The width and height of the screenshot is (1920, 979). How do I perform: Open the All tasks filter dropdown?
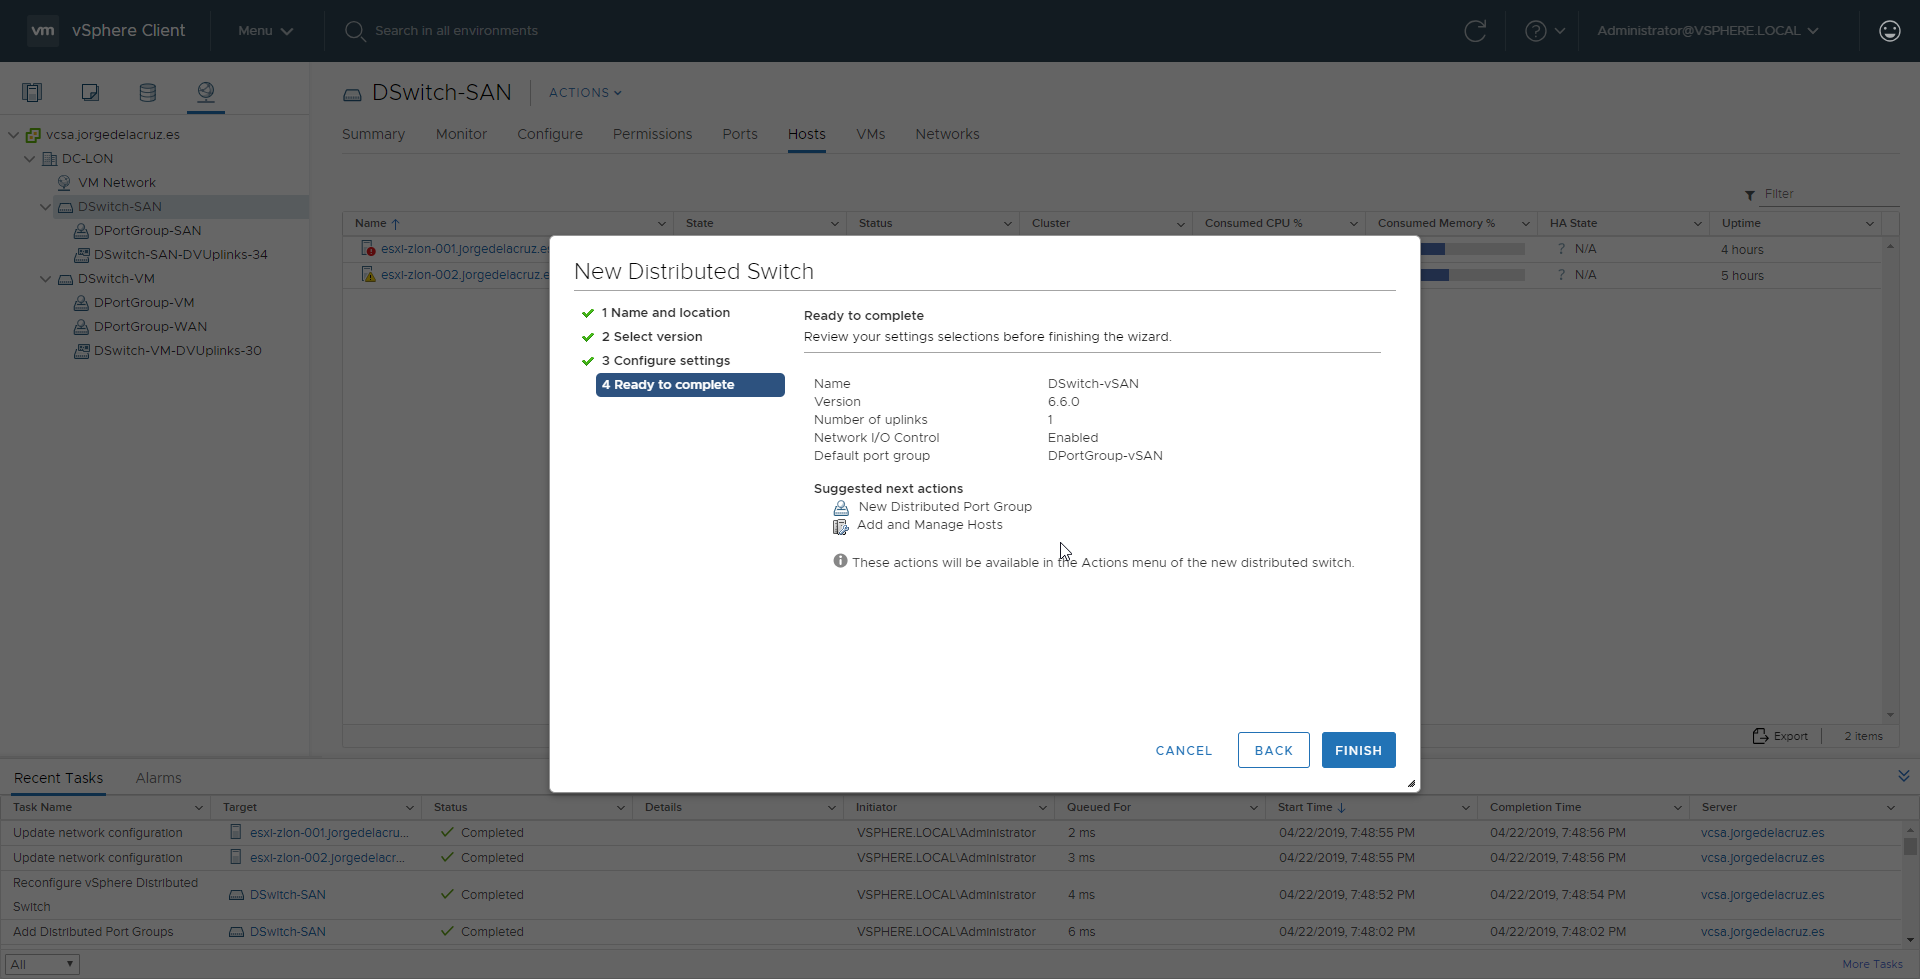pos(42,964)
